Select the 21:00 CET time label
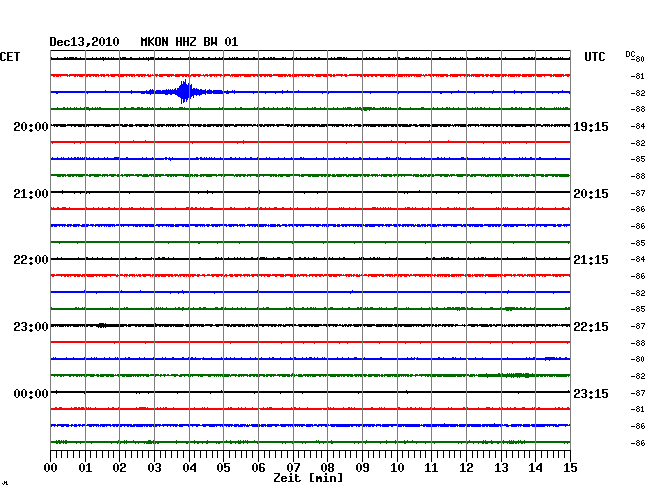Viewport: 650px width, 494px height. (31, 194)
